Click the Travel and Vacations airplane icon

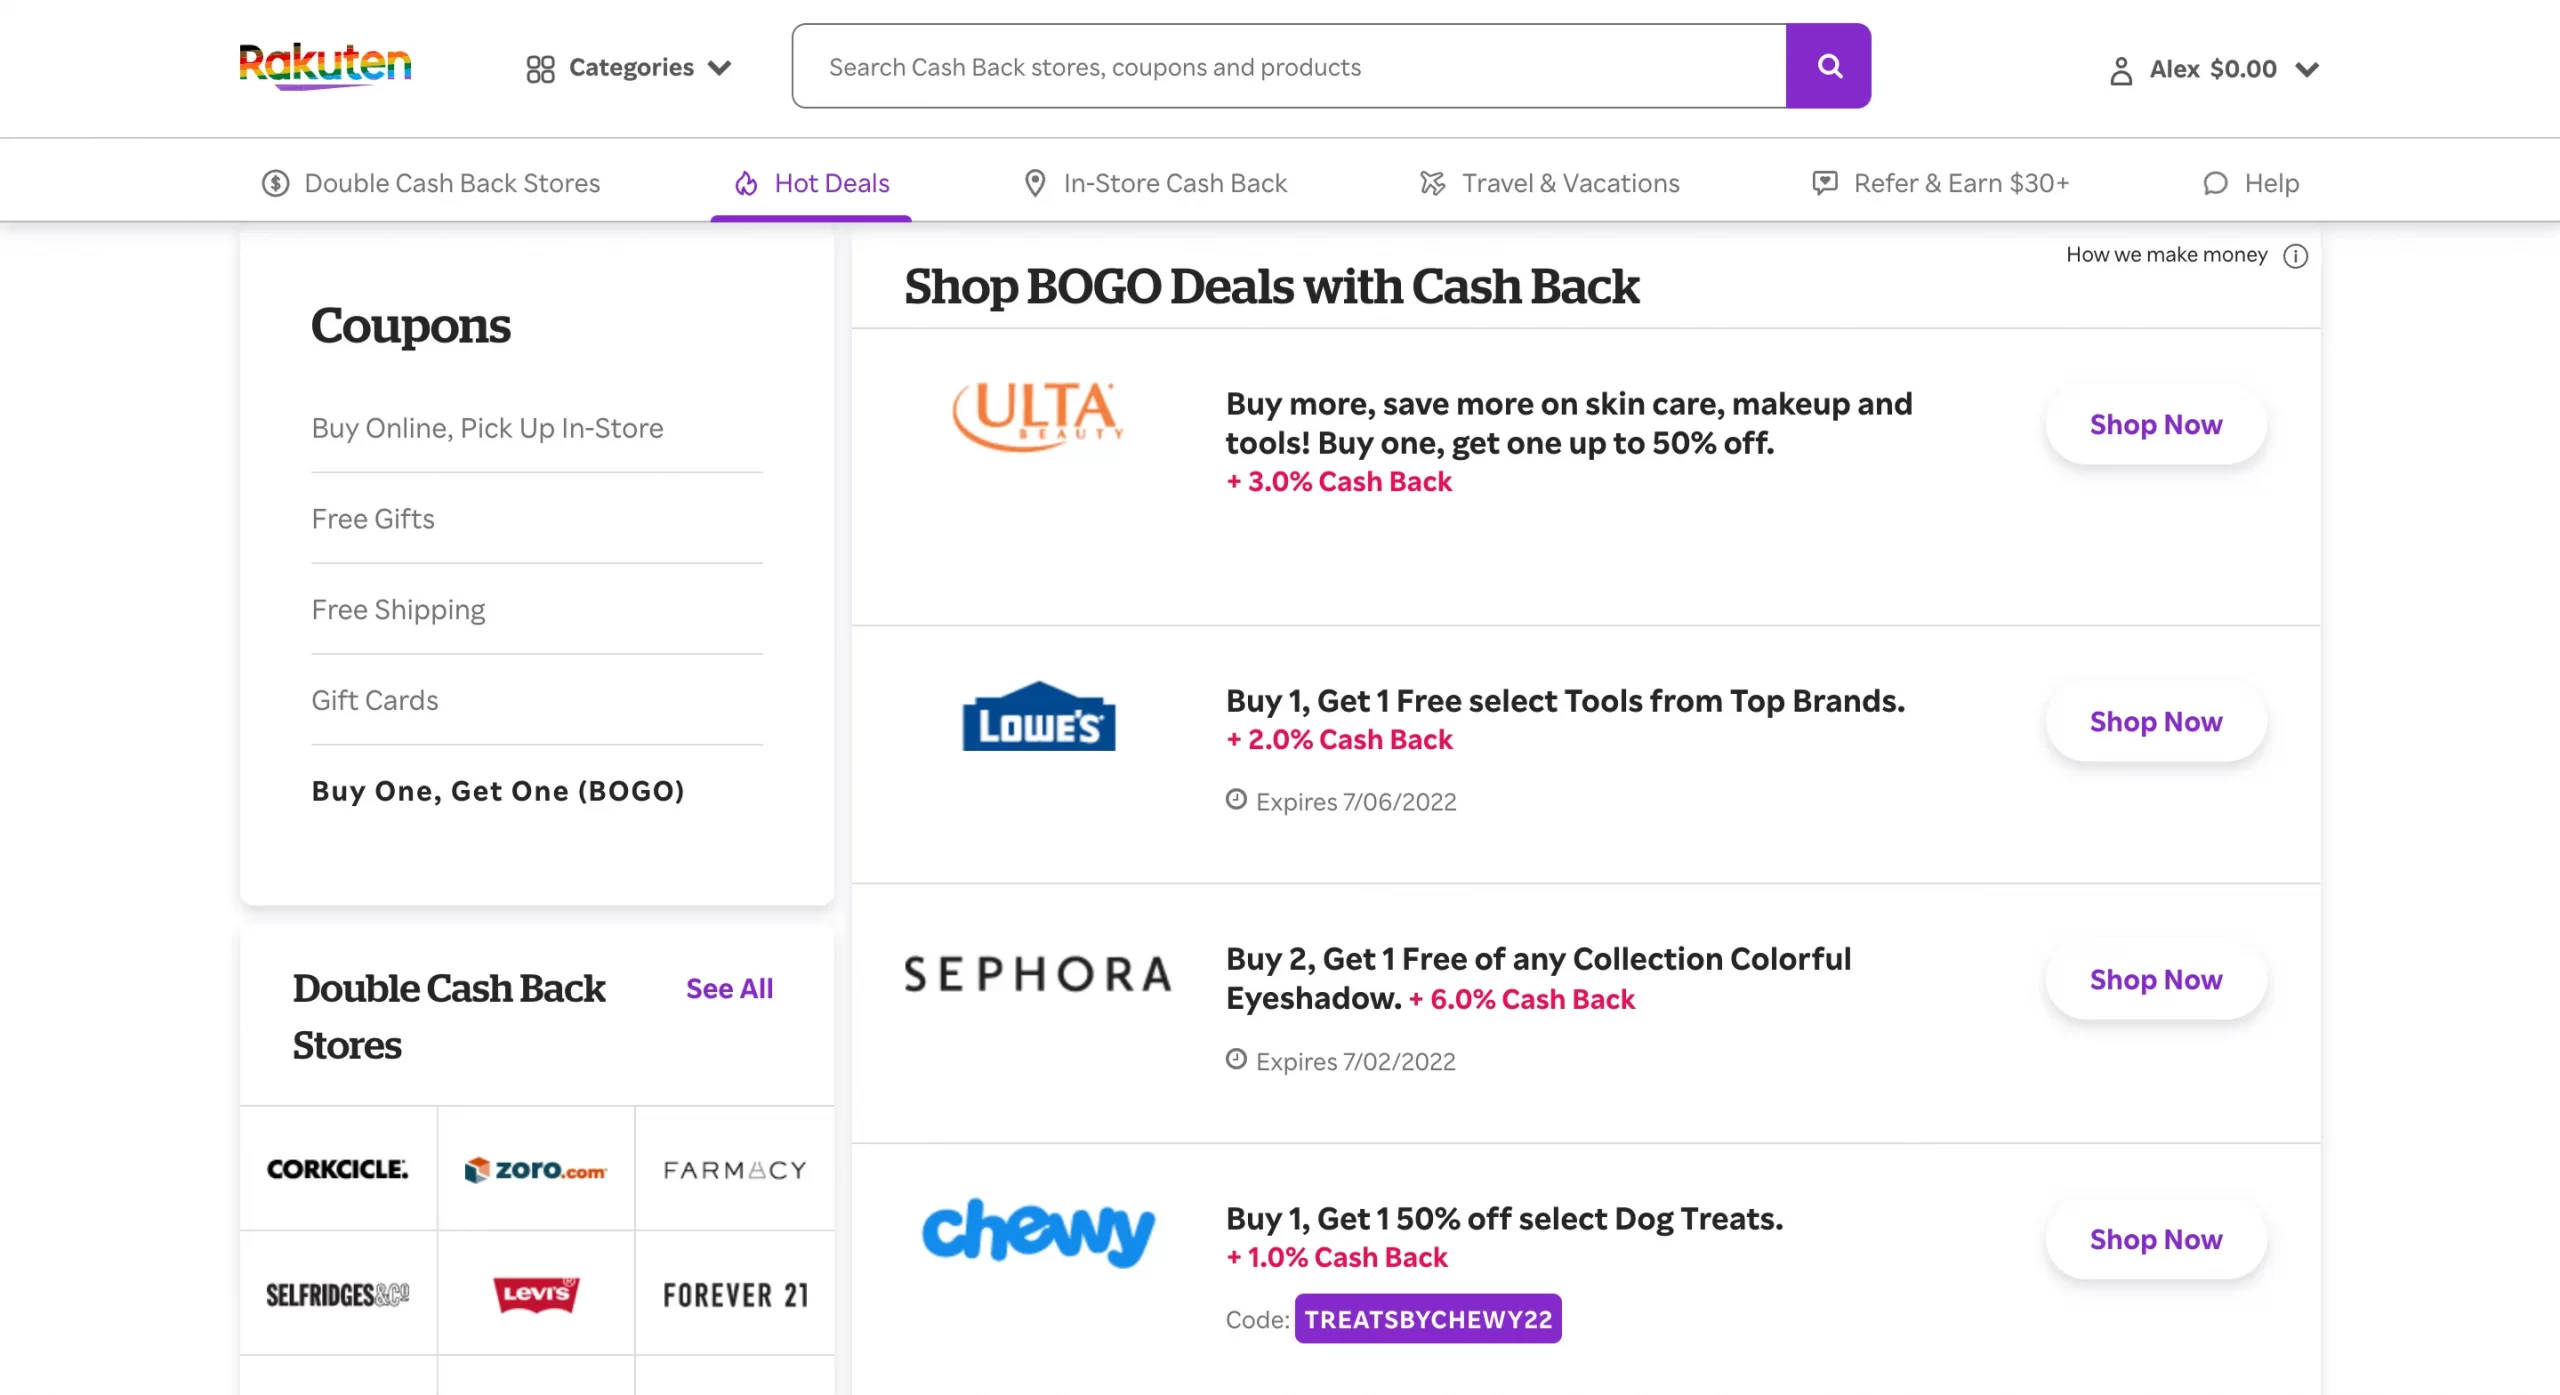[x=1432, y=182]
